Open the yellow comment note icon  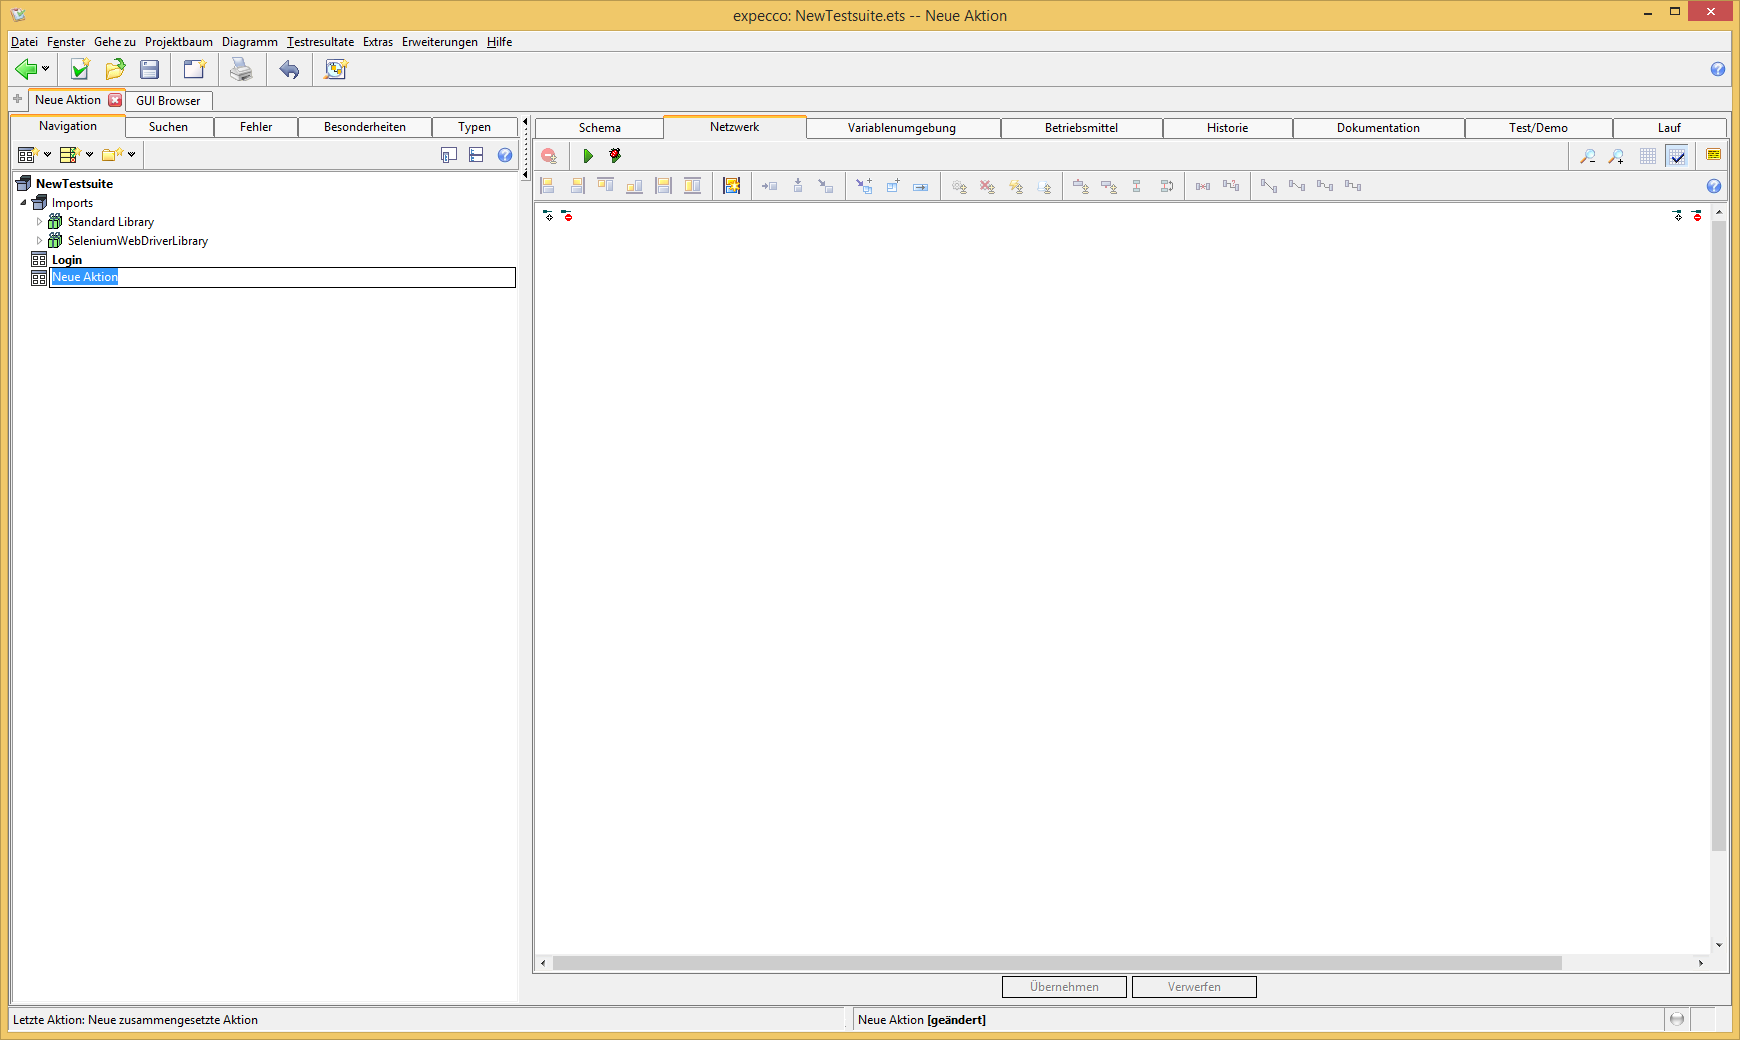pos(1713,155)
